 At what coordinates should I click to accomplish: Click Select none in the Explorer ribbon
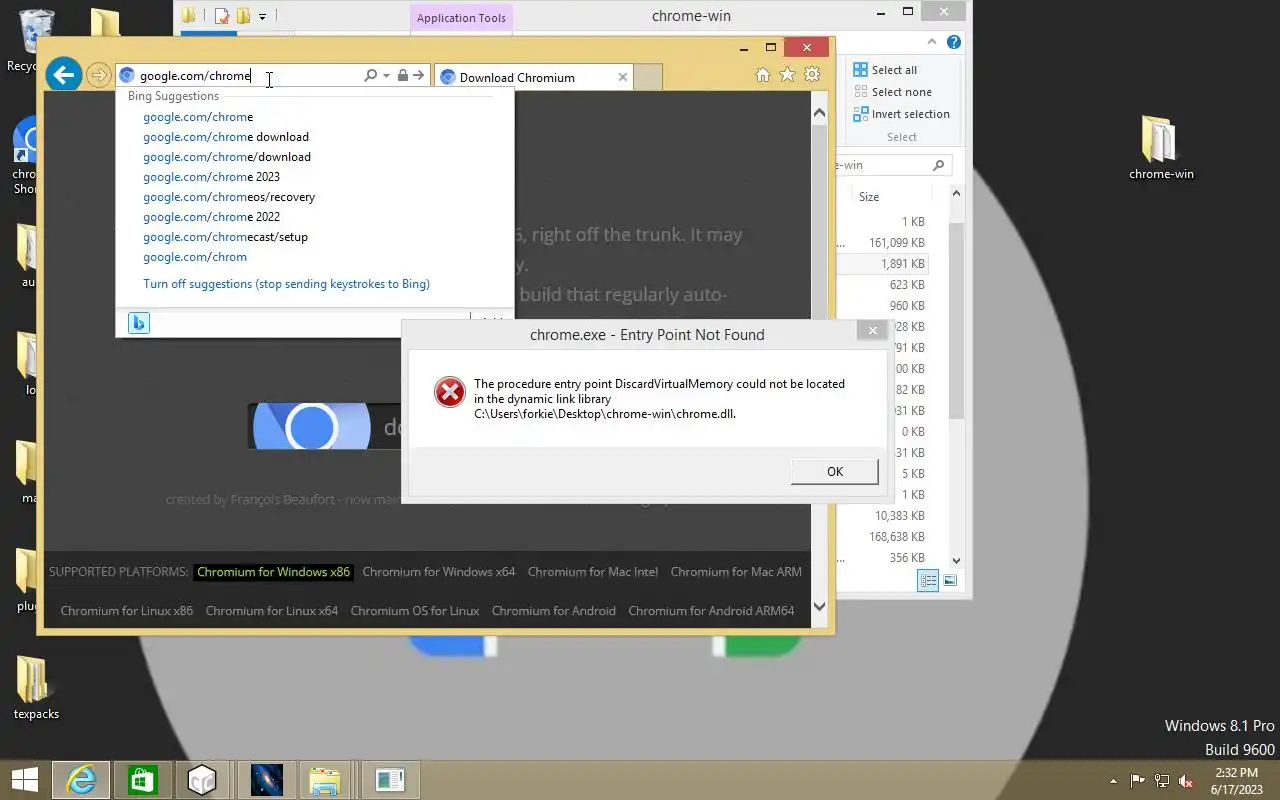point(891,92)
